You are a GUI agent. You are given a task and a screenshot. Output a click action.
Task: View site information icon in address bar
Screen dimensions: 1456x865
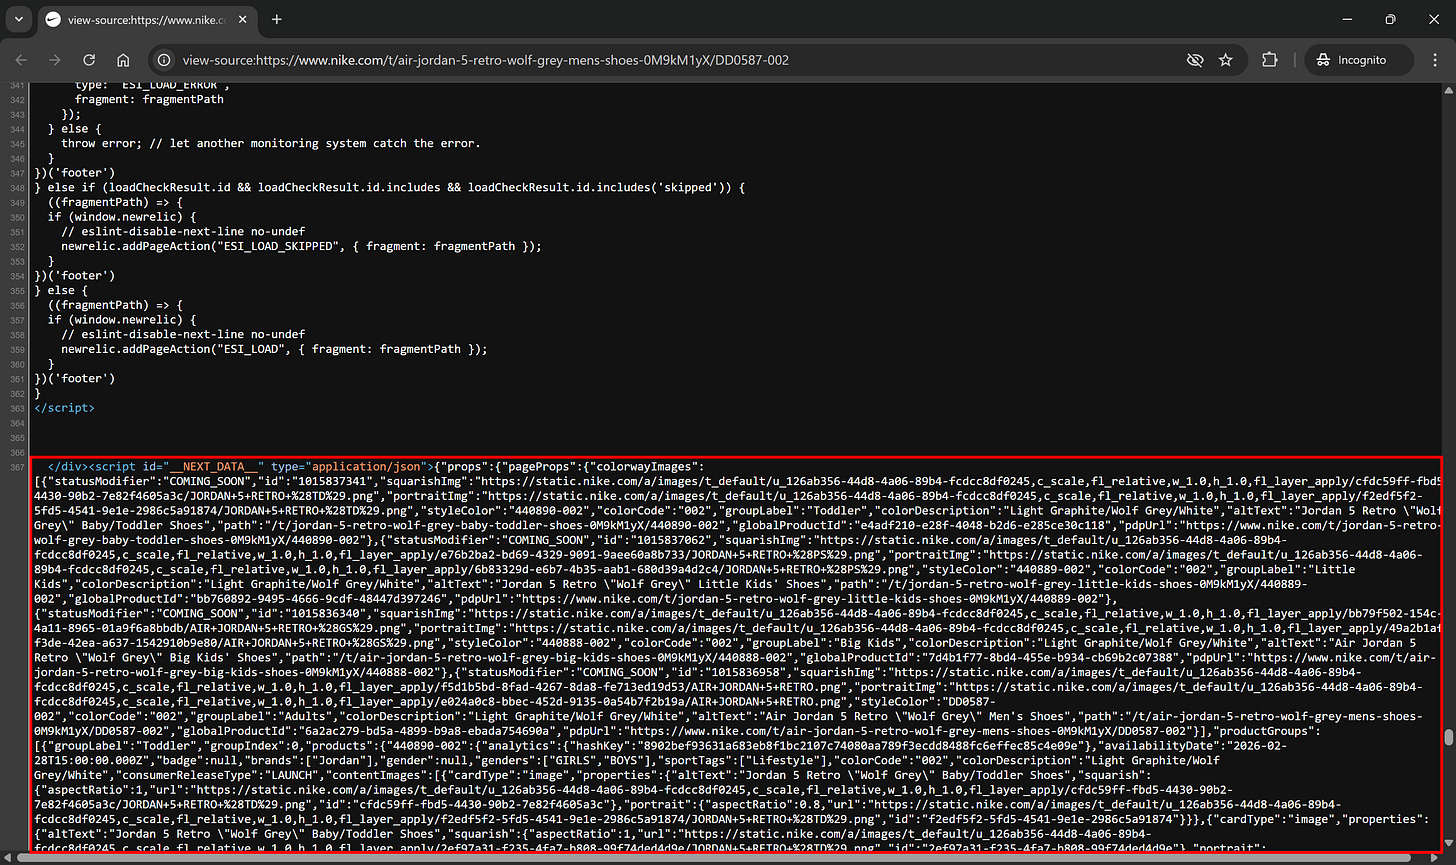pos(164,60)
